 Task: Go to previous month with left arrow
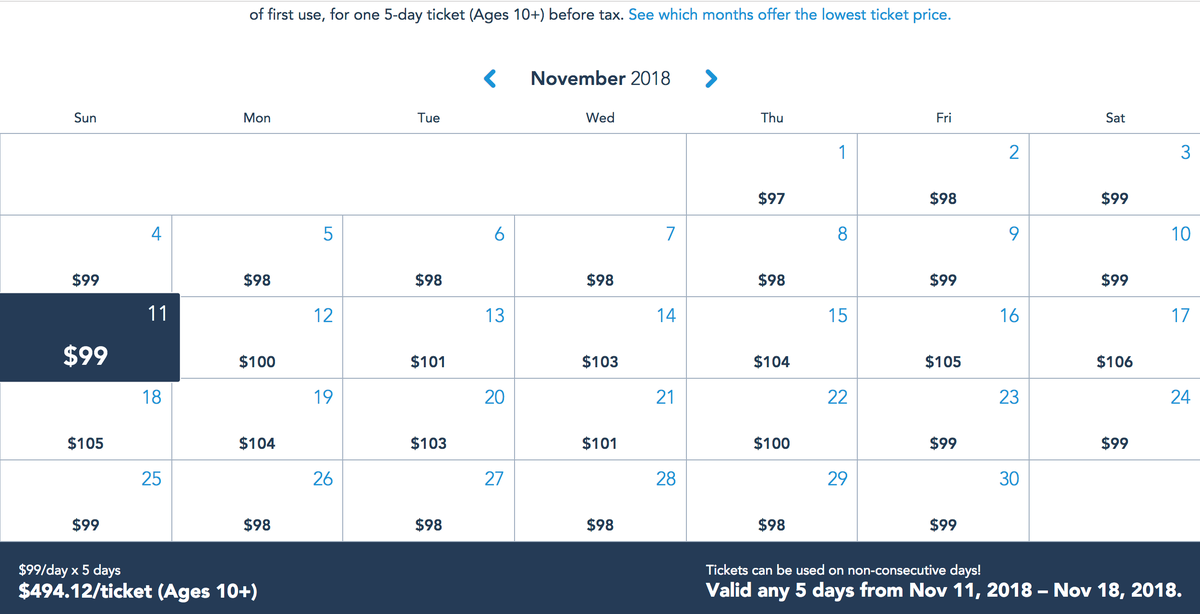click(490, 78)
